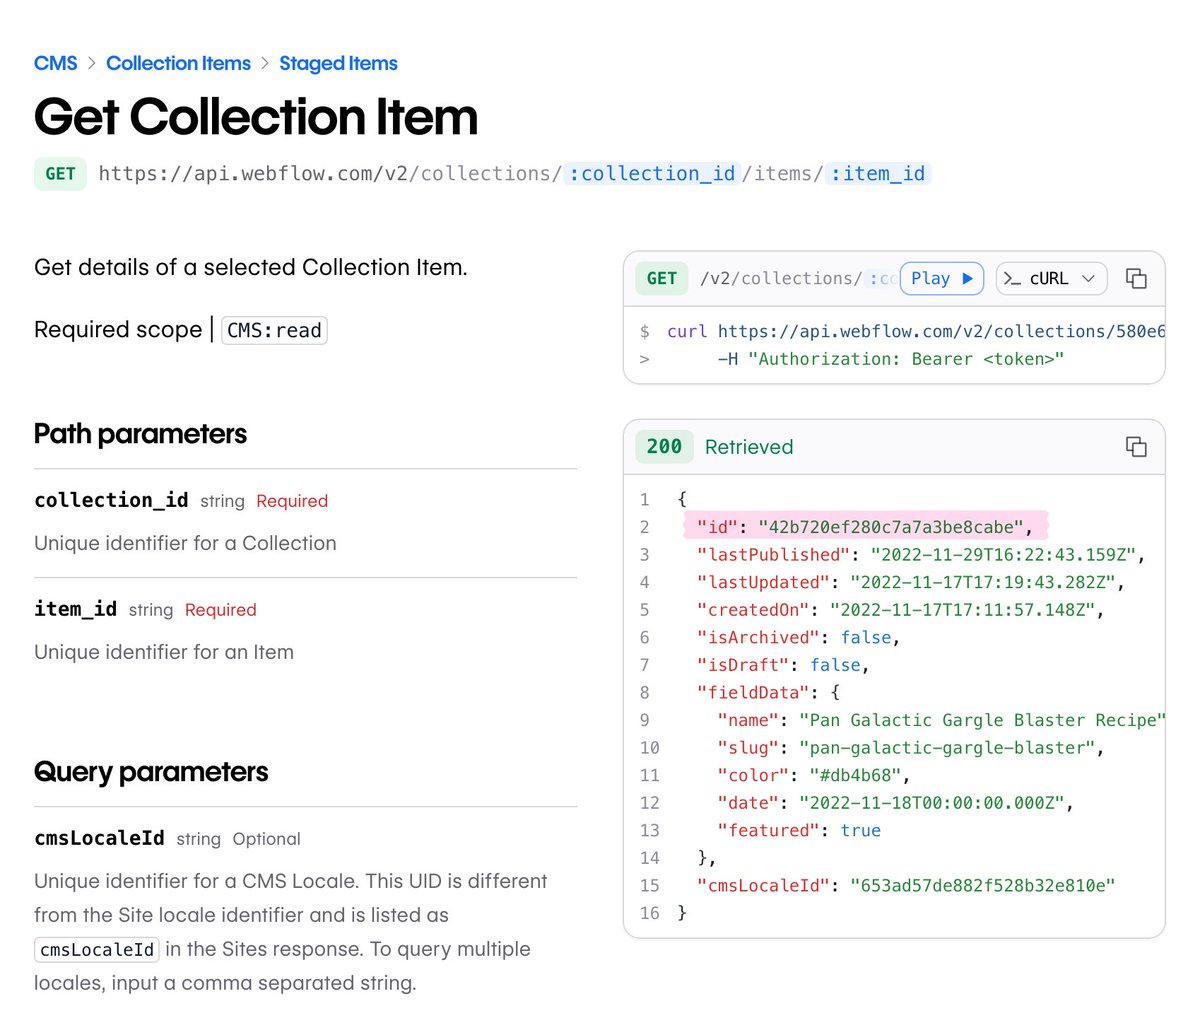The width and height of the screenshot is (1200, 1018).
Task: Click the 200 status badge
Action: 664,446
